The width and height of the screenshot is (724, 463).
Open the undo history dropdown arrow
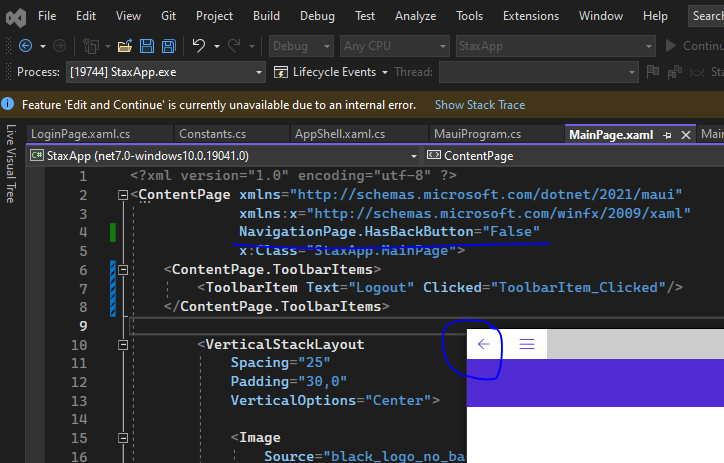[217, 46]
